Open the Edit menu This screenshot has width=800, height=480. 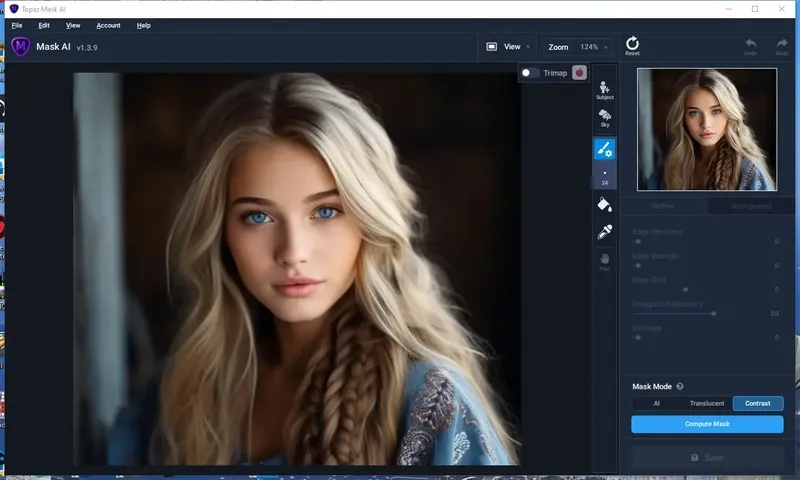click(44, 26)
